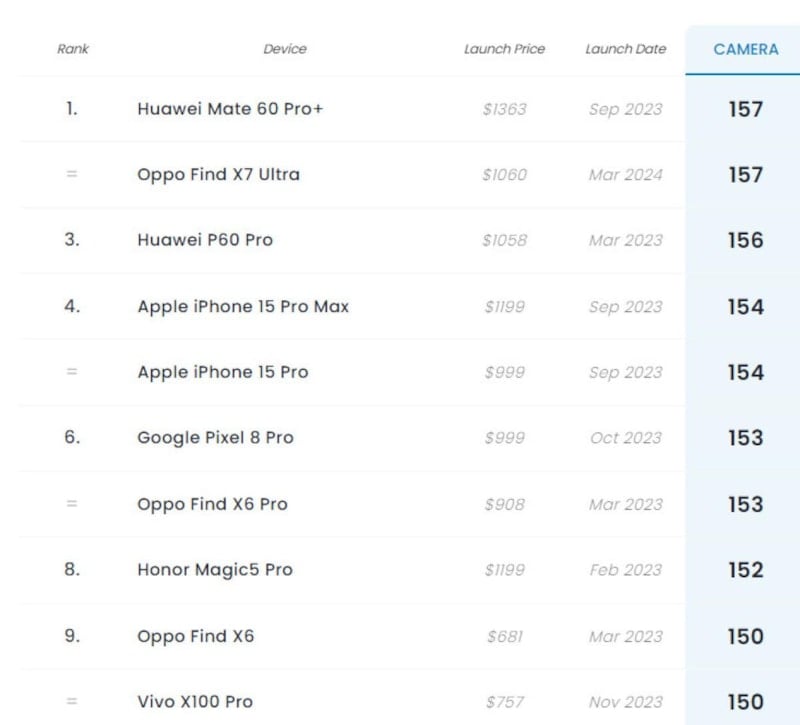Image resolution: width=800 pixels, height=725 pixels.
Task: Click the Oct 2023 launch date
Action: [x=625, y=438]
